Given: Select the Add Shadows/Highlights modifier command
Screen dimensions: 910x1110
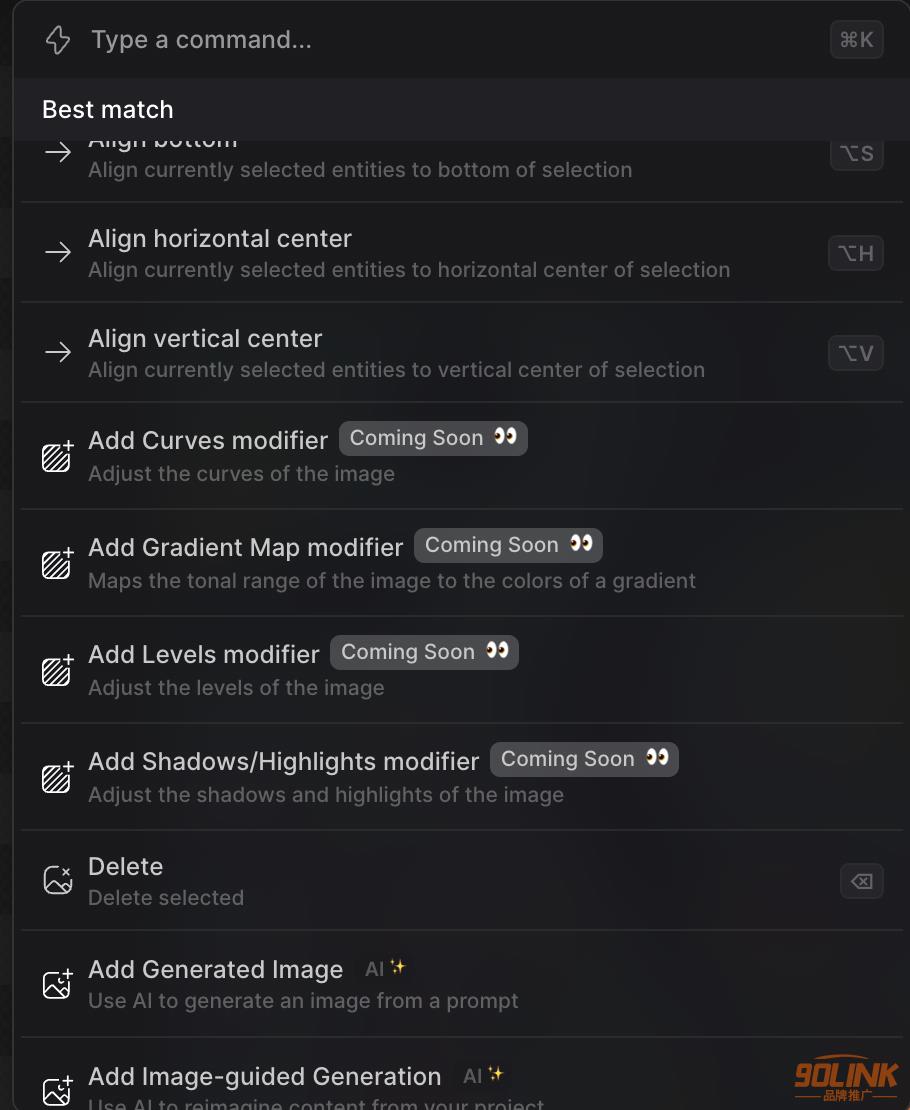Looking at the screenshot, I should coord(461,777).
